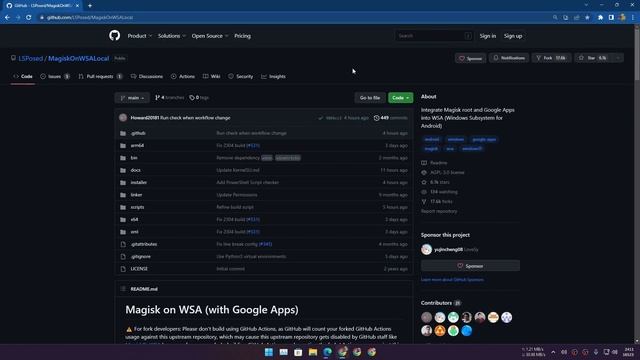Open the browser extensions puzzle icon
Screen dimensions: 640x360
[600, 18]
